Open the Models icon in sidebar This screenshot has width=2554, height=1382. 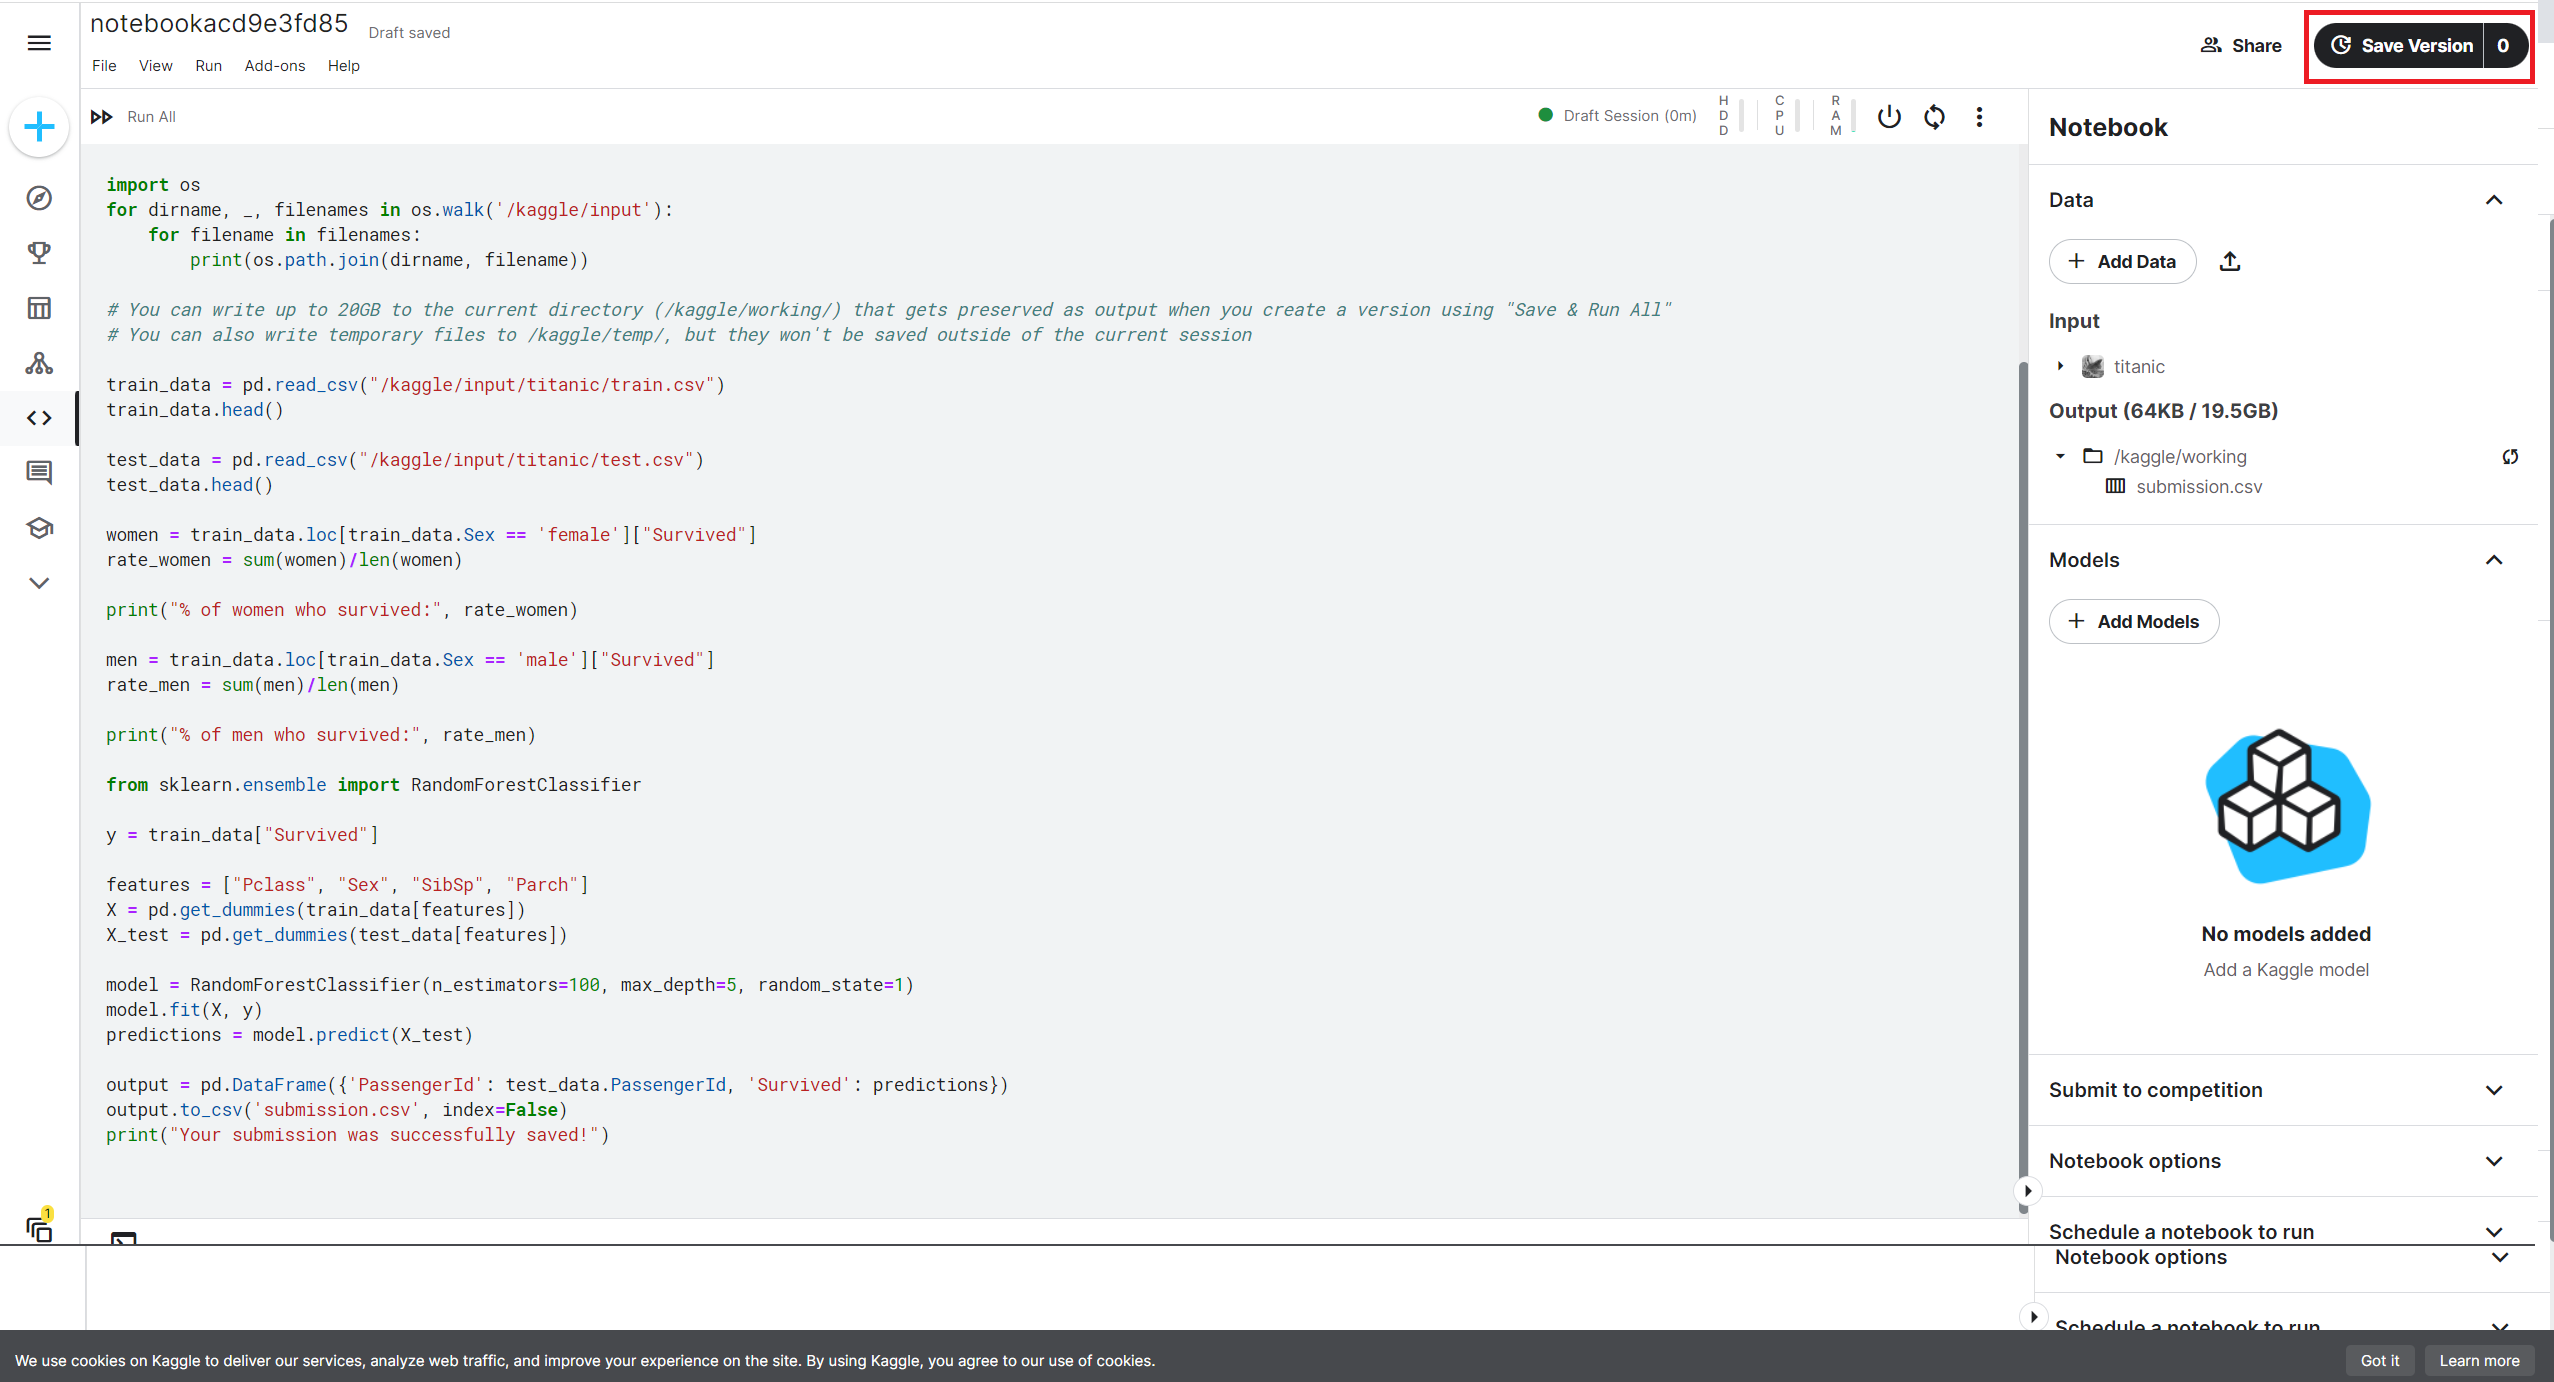[x=39, y=363]
